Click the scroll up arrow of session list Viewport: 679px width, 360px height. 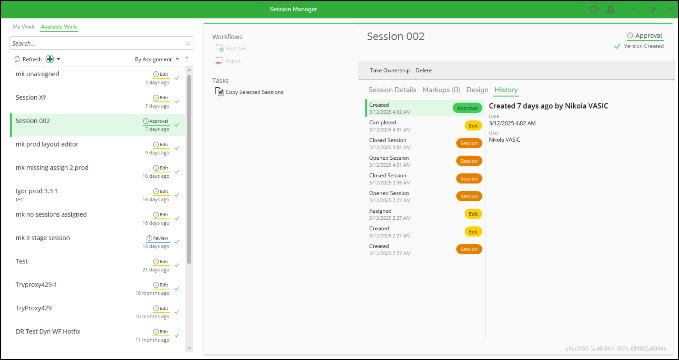pos(189,70)
